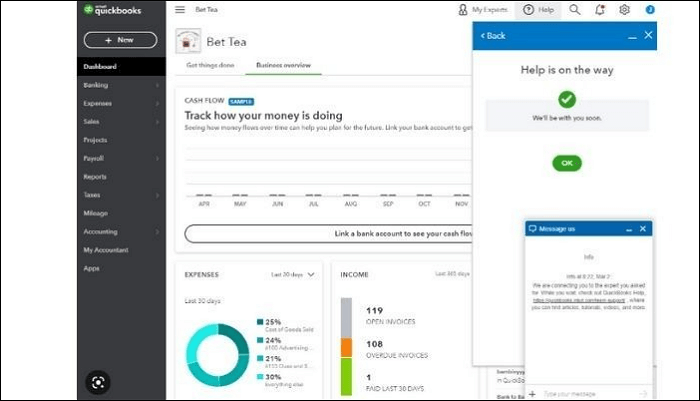The width and height of the screenshot is (700, 401).
Task: Click the + New button
Action: coord(120,40)
